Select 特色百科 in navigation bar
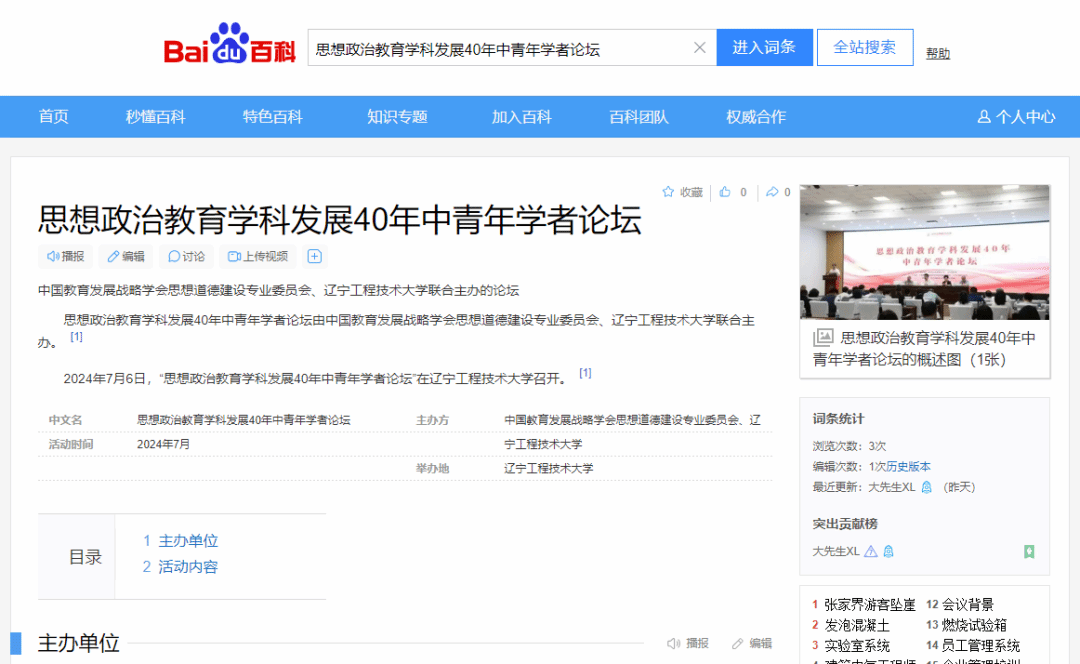This screenshot has width=1080, height=664. click(272, 117)
